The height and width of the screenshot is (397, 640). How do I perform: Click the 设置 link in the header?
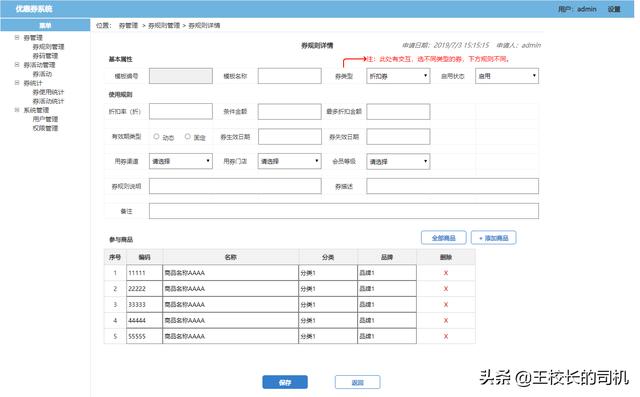click(x=614, y=9)
